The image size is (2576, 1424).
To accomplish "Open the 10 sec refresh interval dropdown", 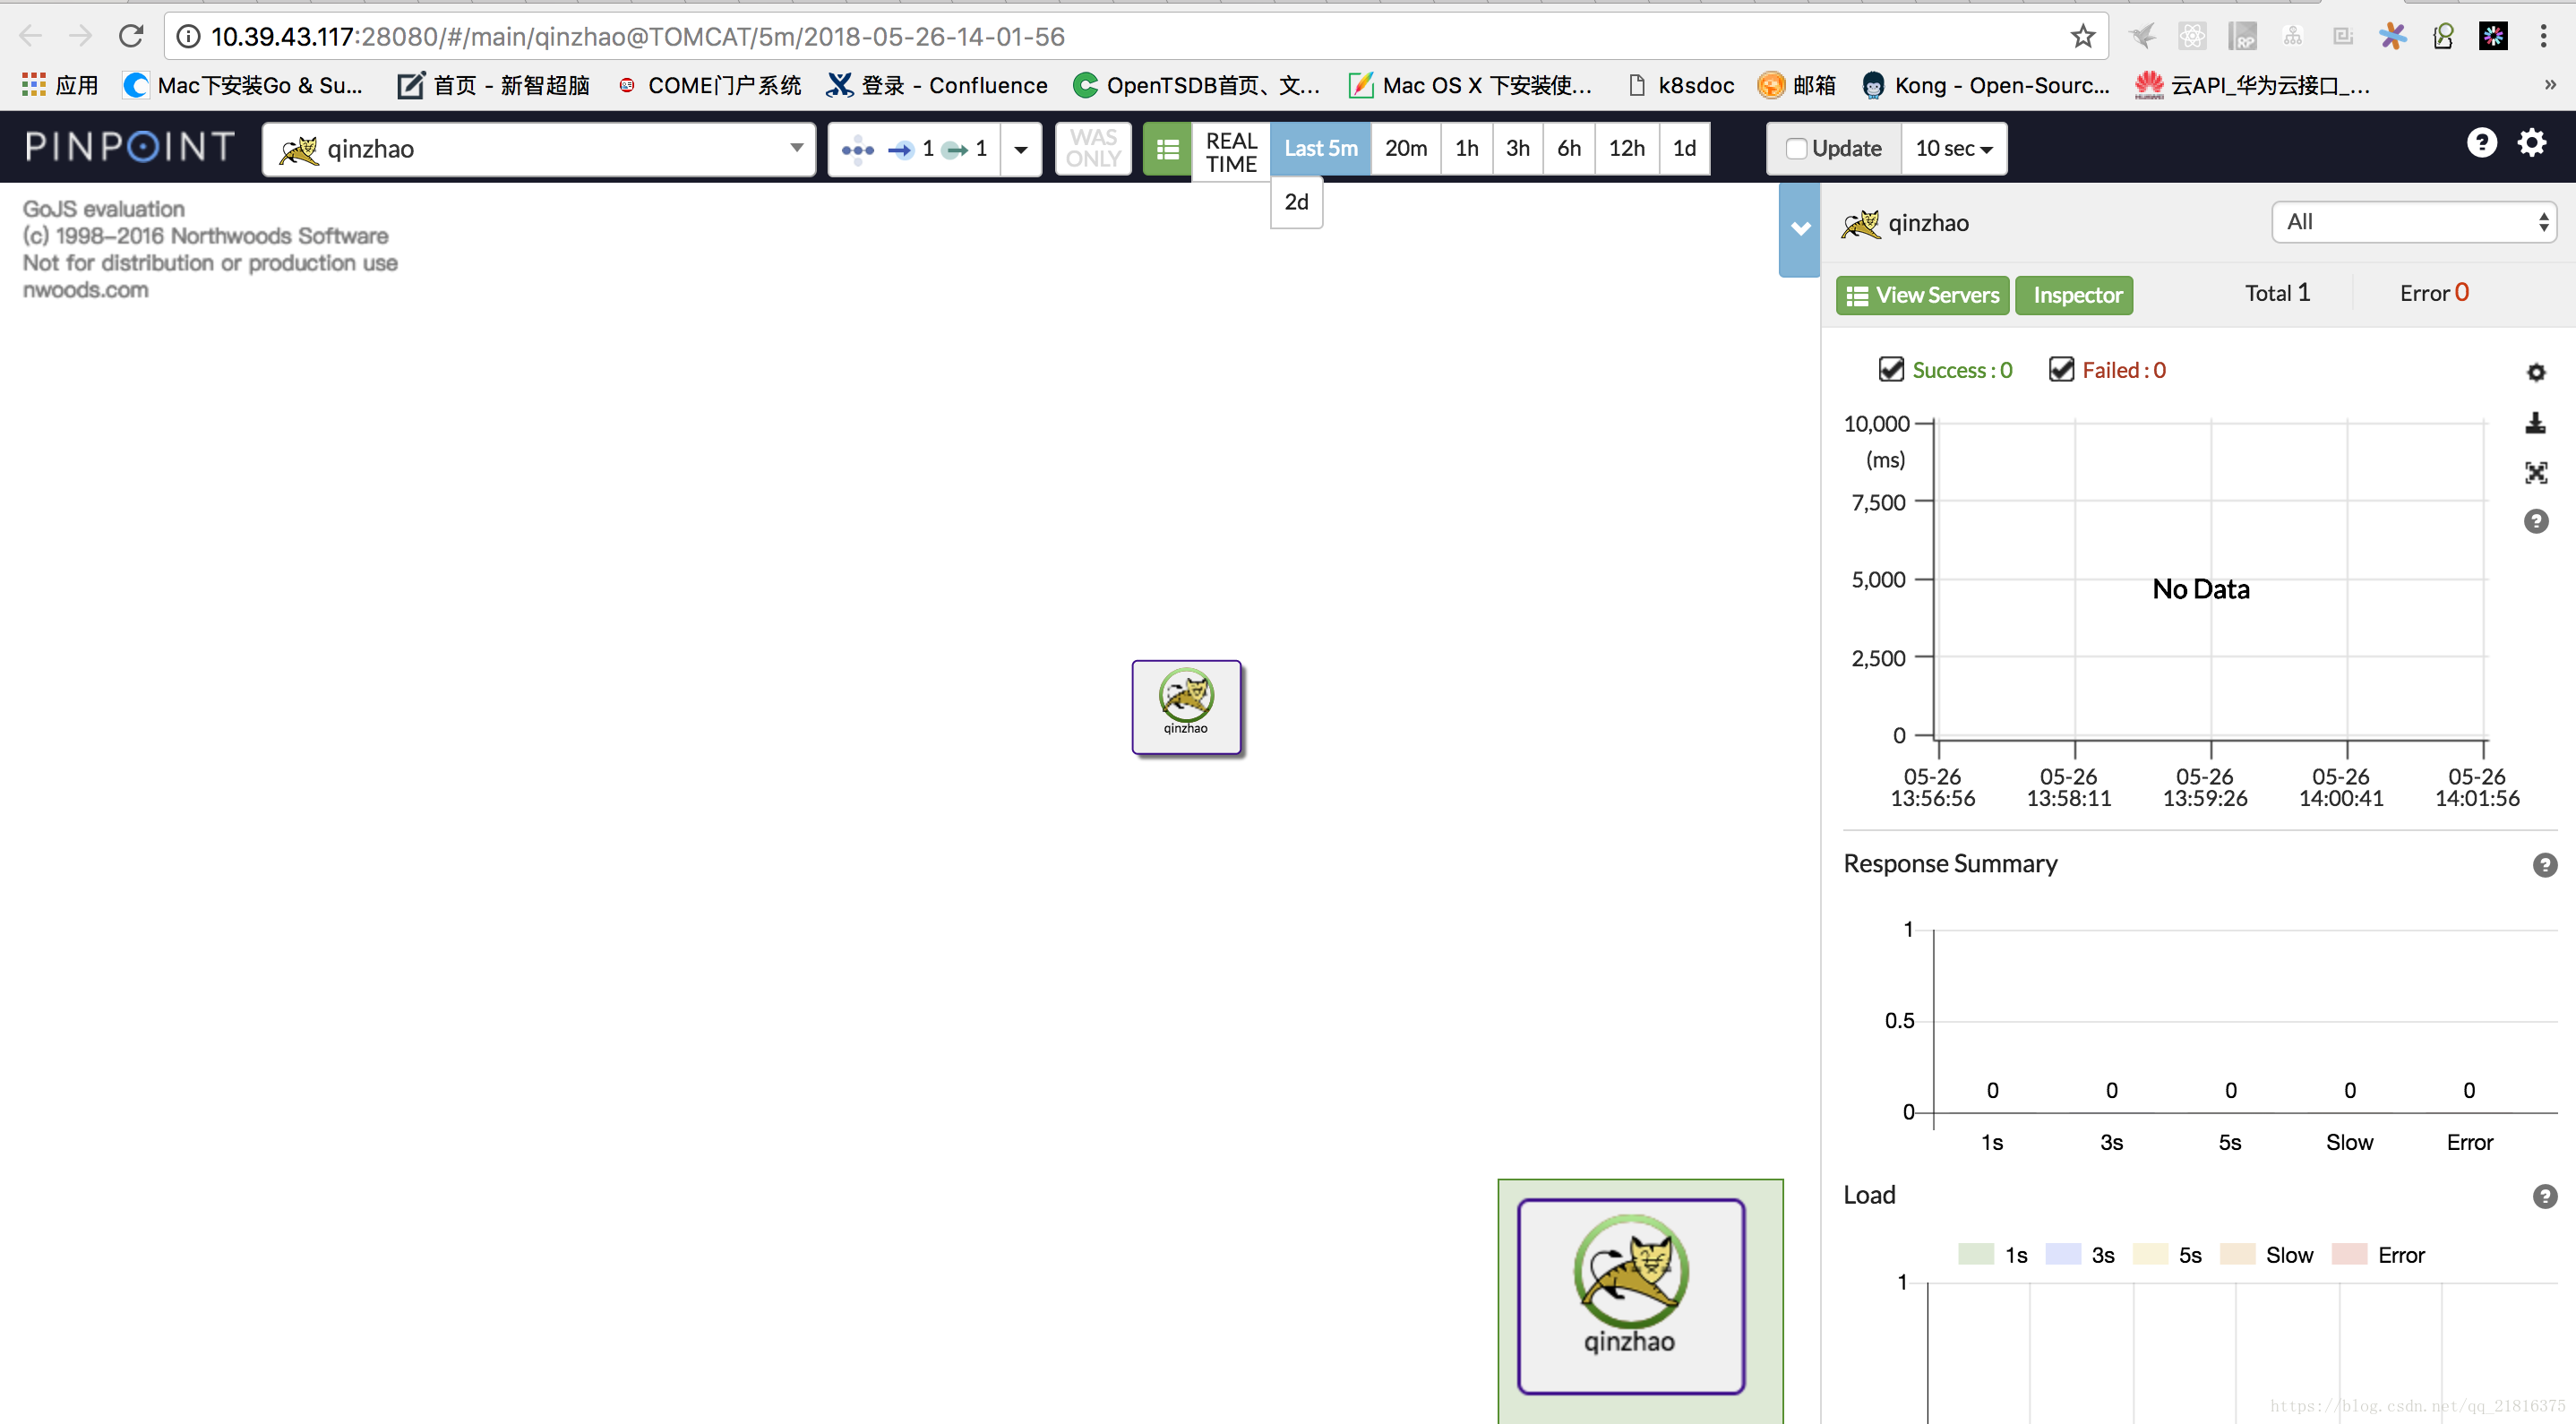I will 1952,146.
